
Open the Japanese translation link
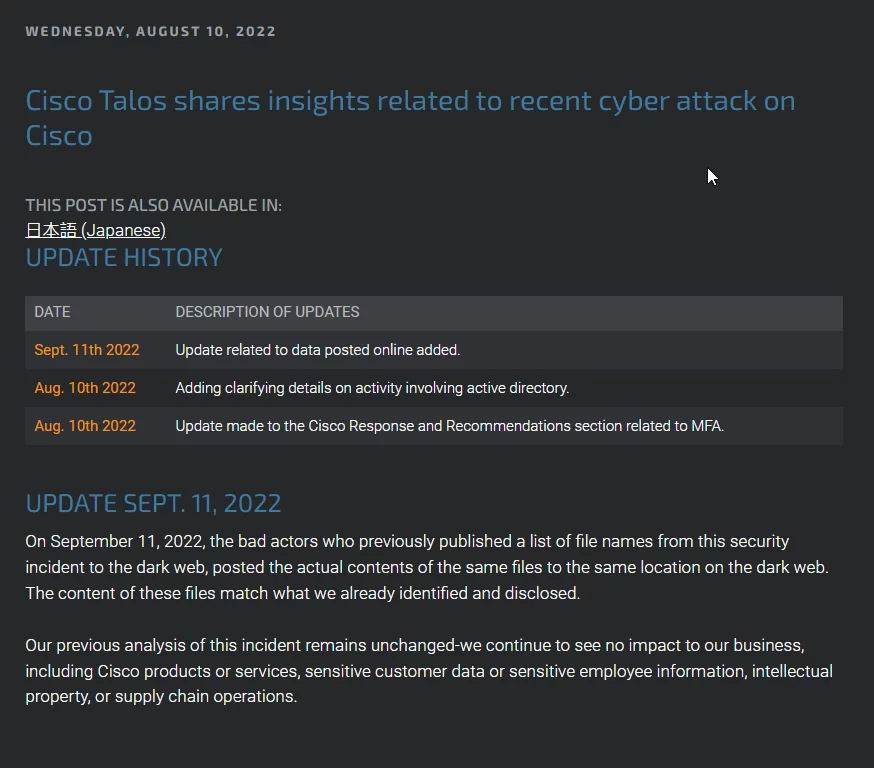coord(95,230)
